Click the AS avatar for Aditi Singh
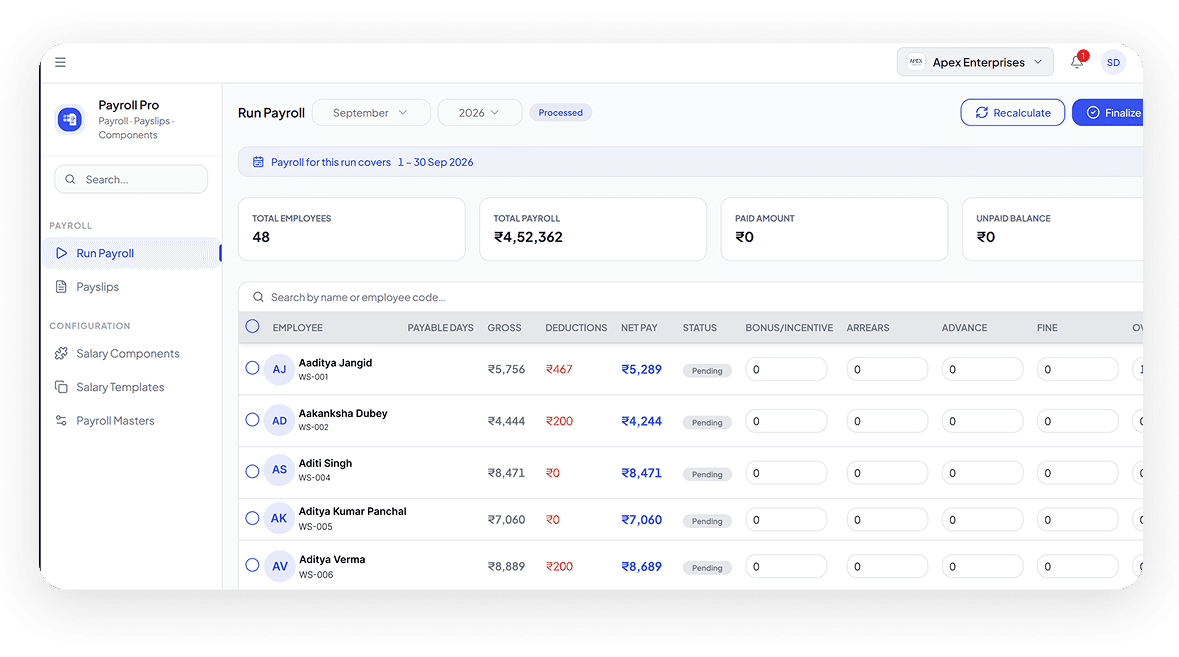Viewport: 1179px width, 657px height. [279, 470]
